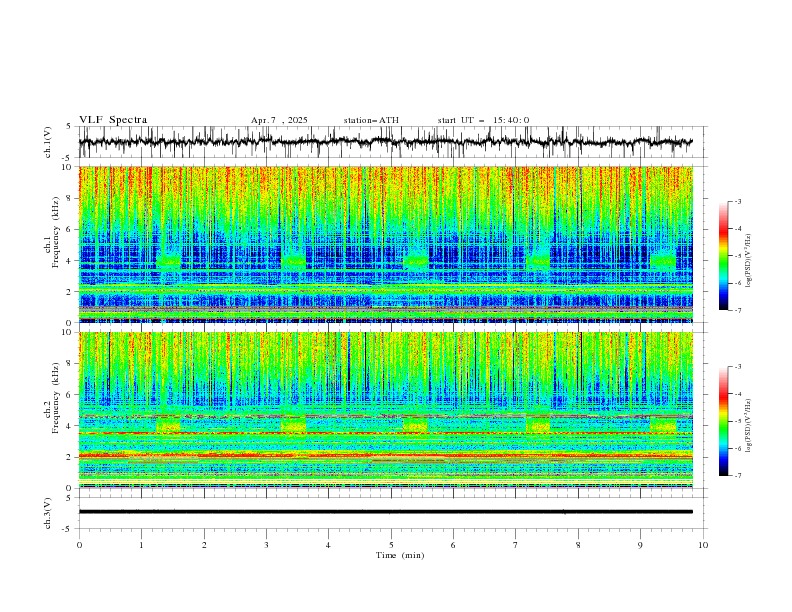Select the "start UT = 15:40:0" text
This screenshot has width=792, height=612.
click(x=483, y=120)
